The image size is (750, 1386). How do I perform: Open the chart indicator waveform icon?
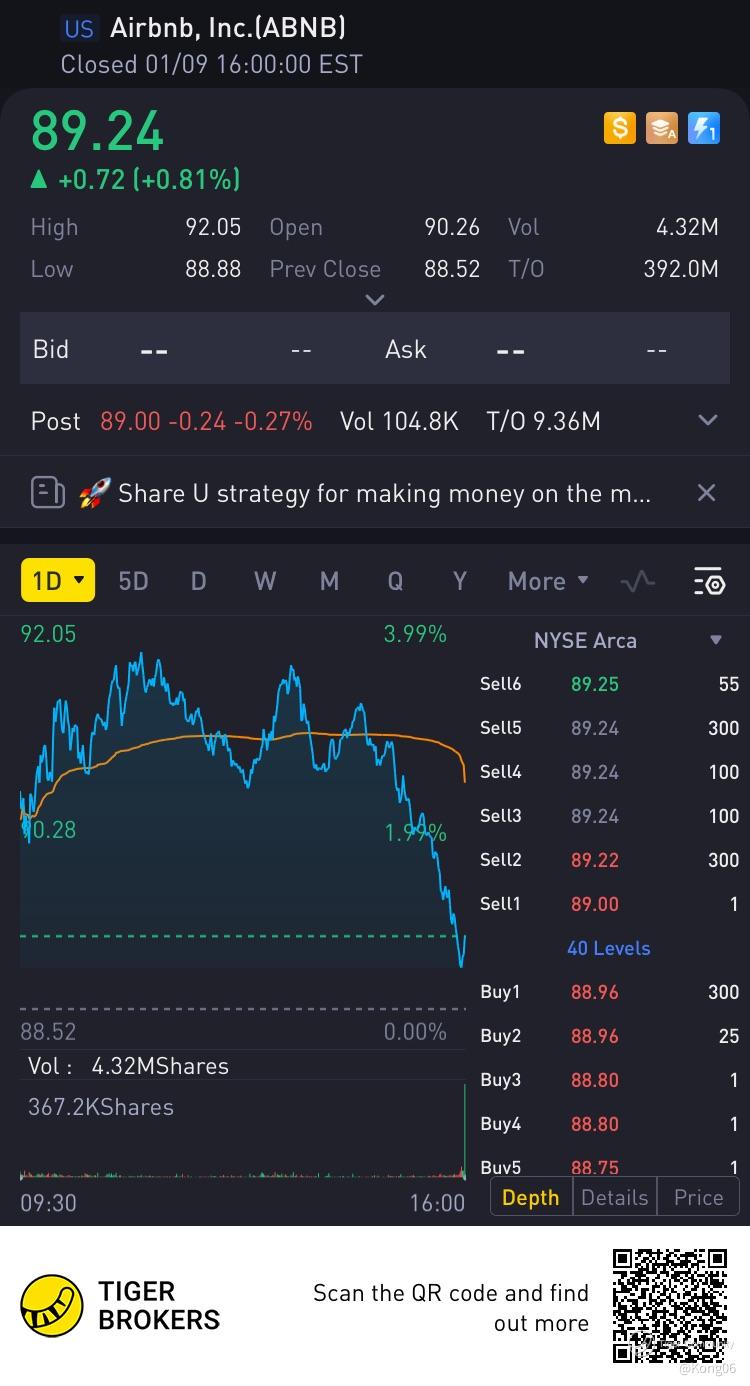tap(638, 581)
